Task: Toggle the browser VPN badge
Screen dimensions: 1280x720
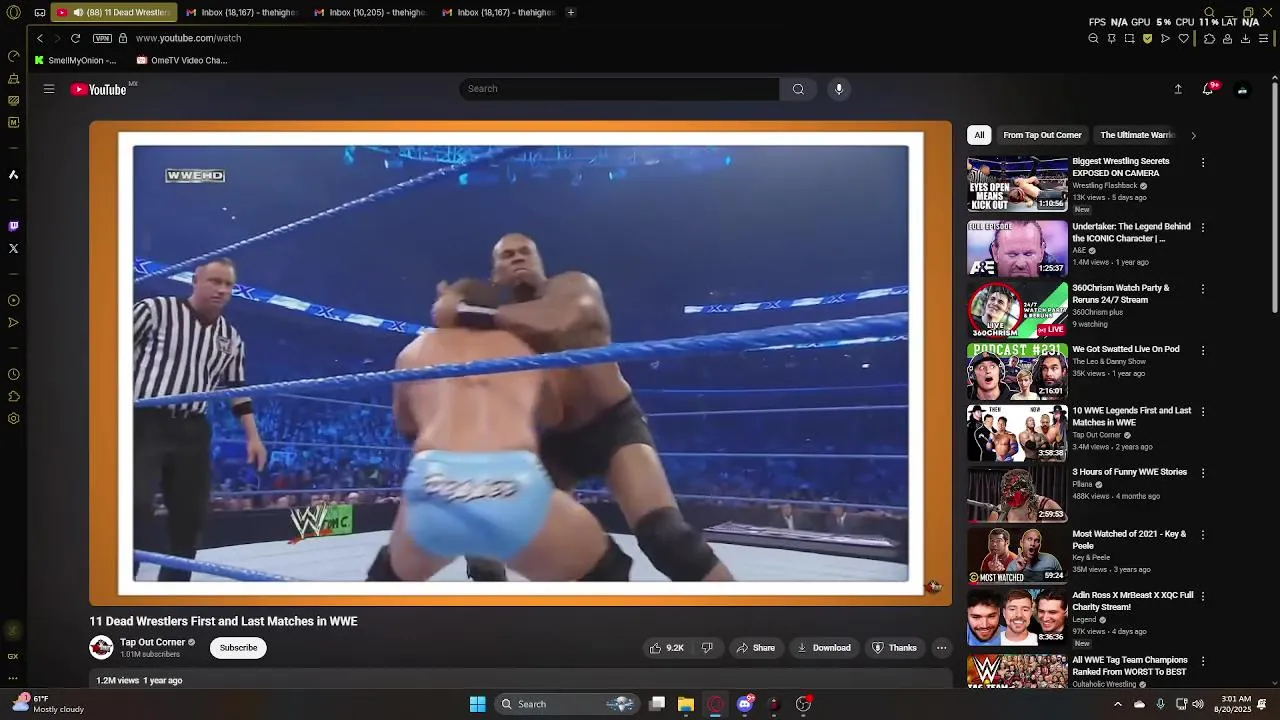Action: [102, 38]
